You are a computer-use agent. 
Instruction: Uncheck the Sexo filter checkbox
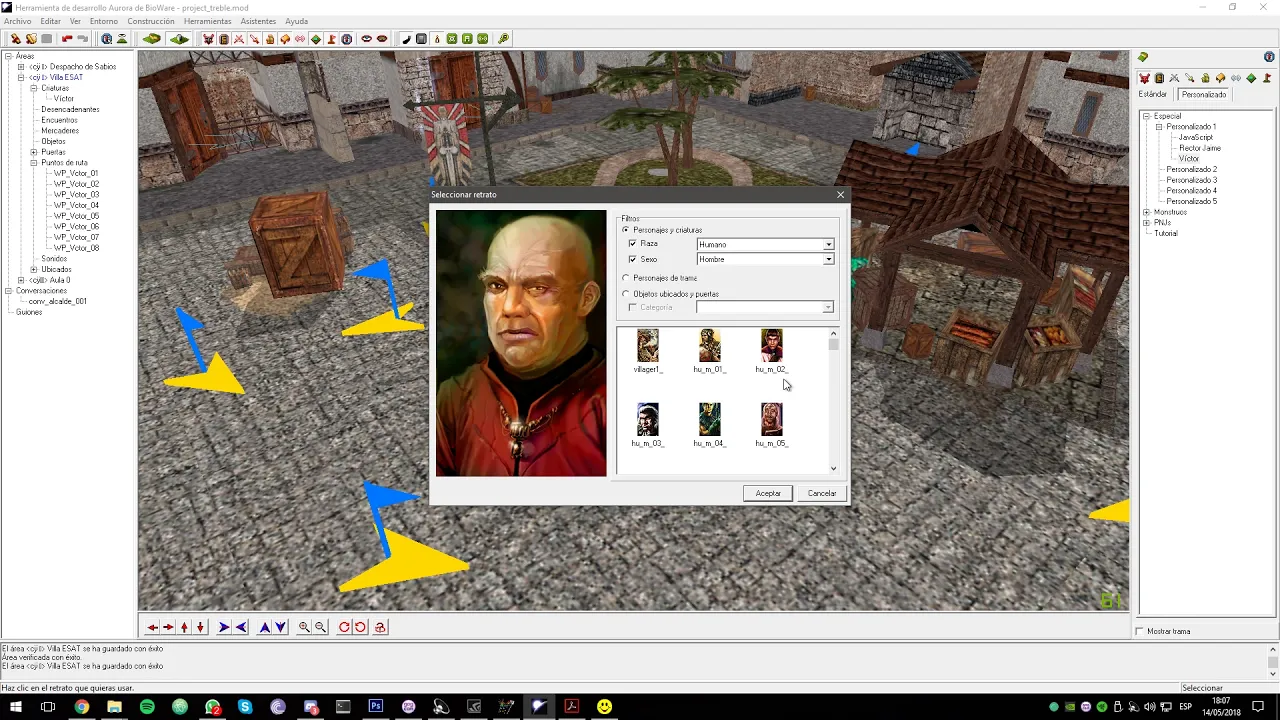tap(632, 259)
